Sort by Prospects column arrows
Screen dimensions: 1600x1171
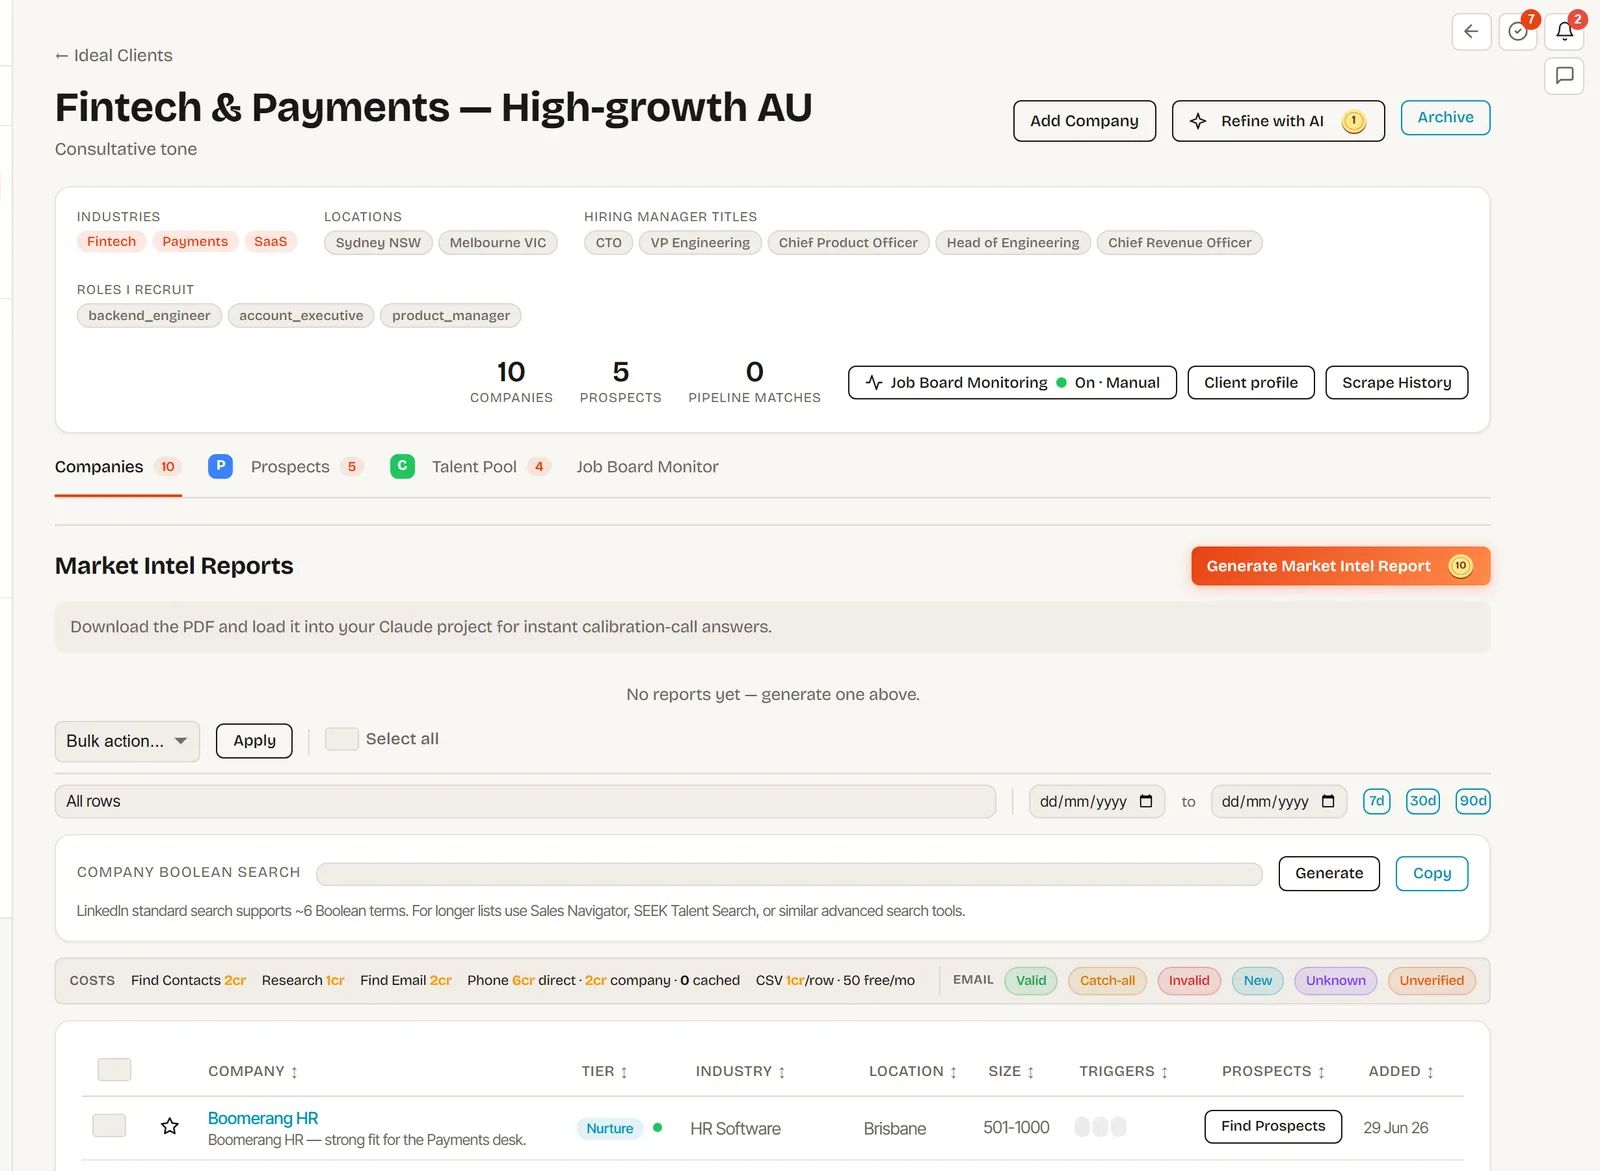[x=1321, y=1072]
